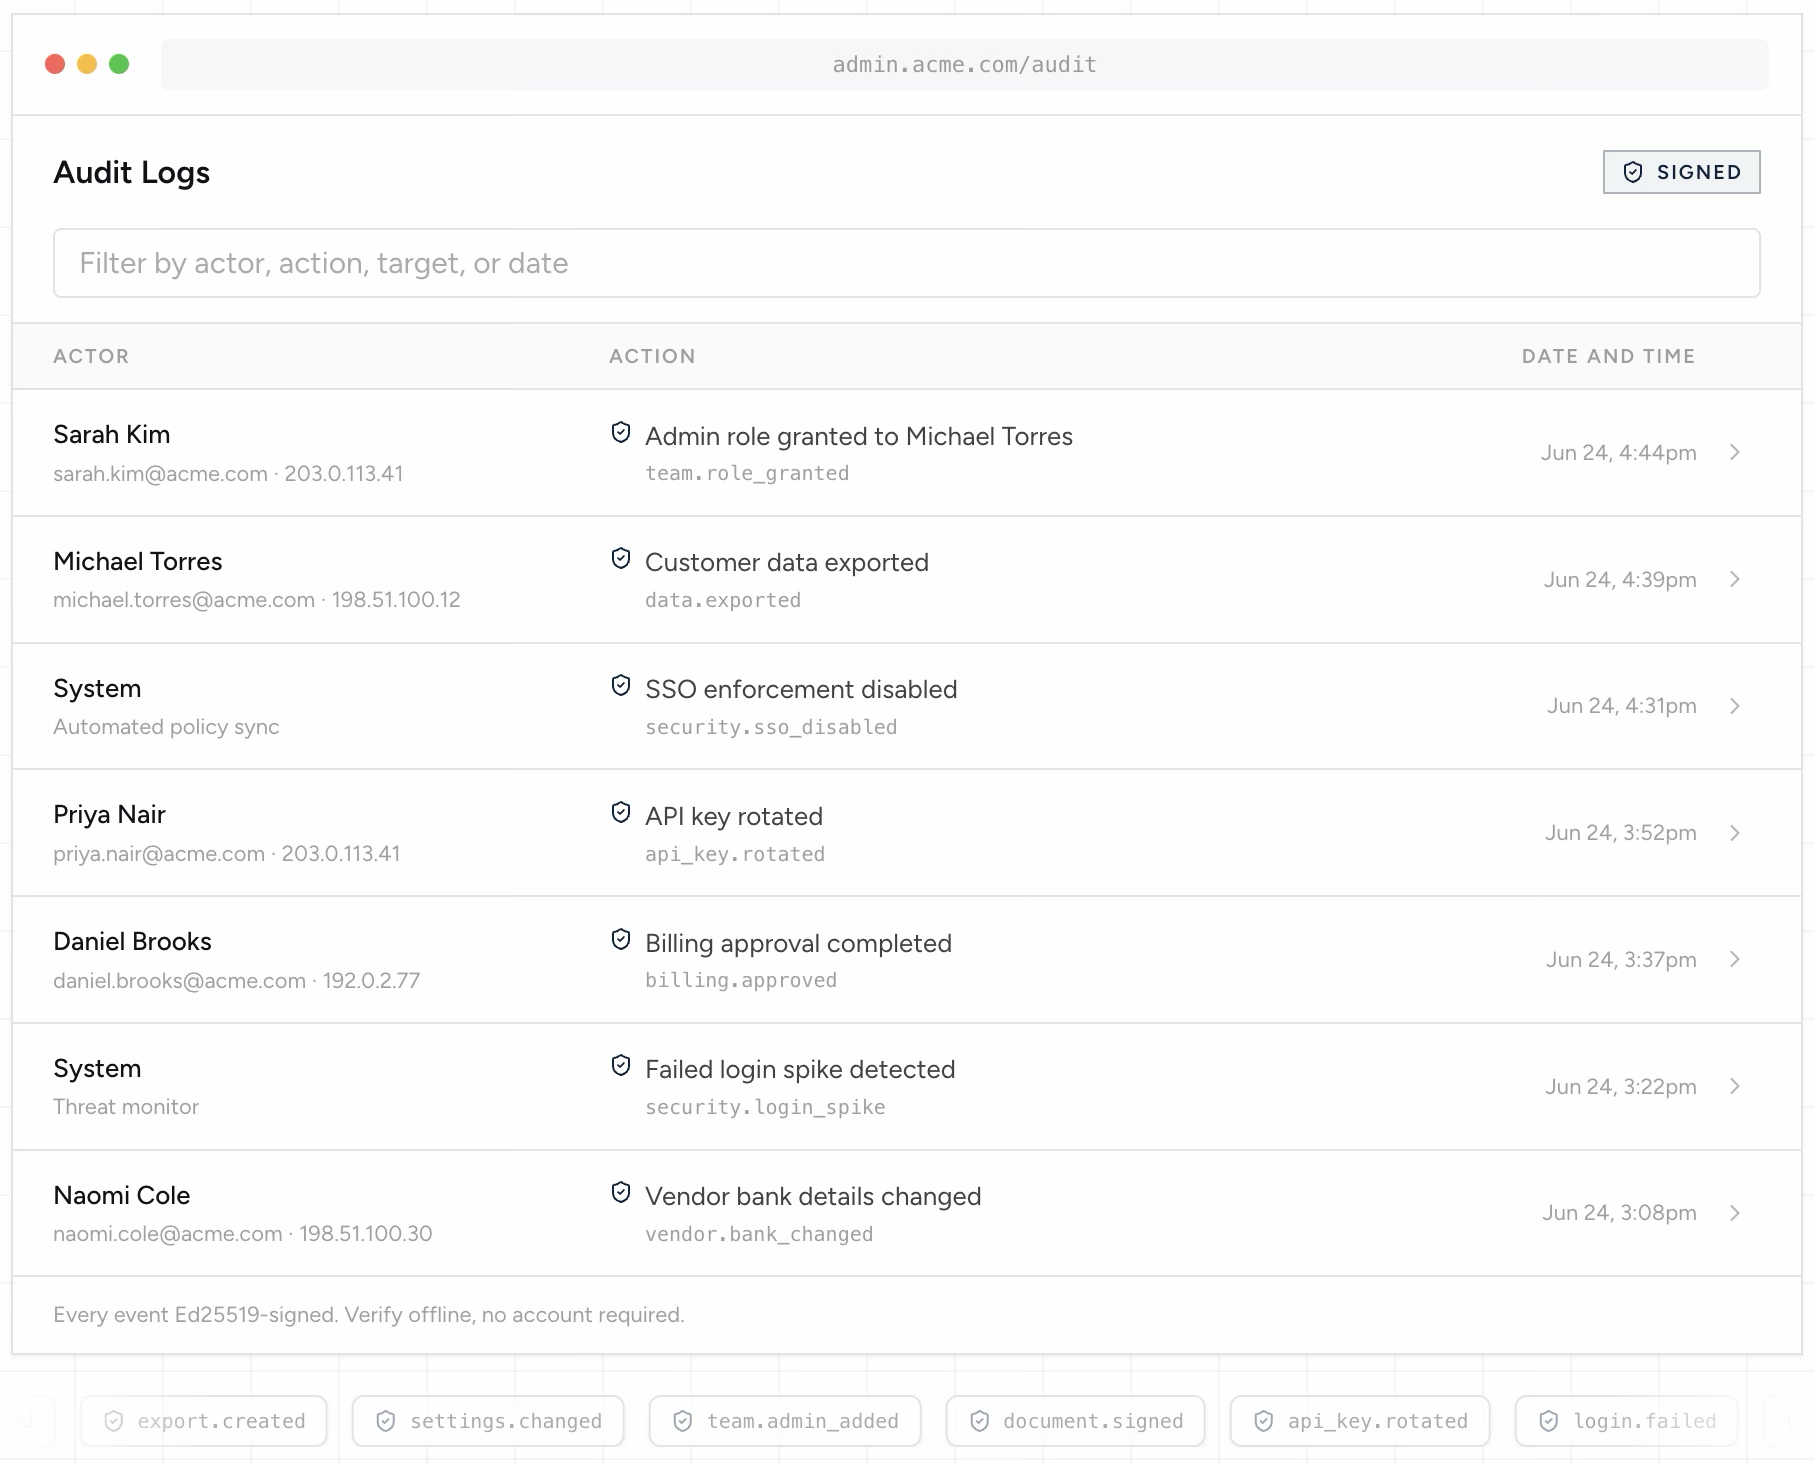Click the shield icon in bottom api_key.rotated chip
Viewport: 1814px width, 1464px height.
[x=1264, y=1421]
